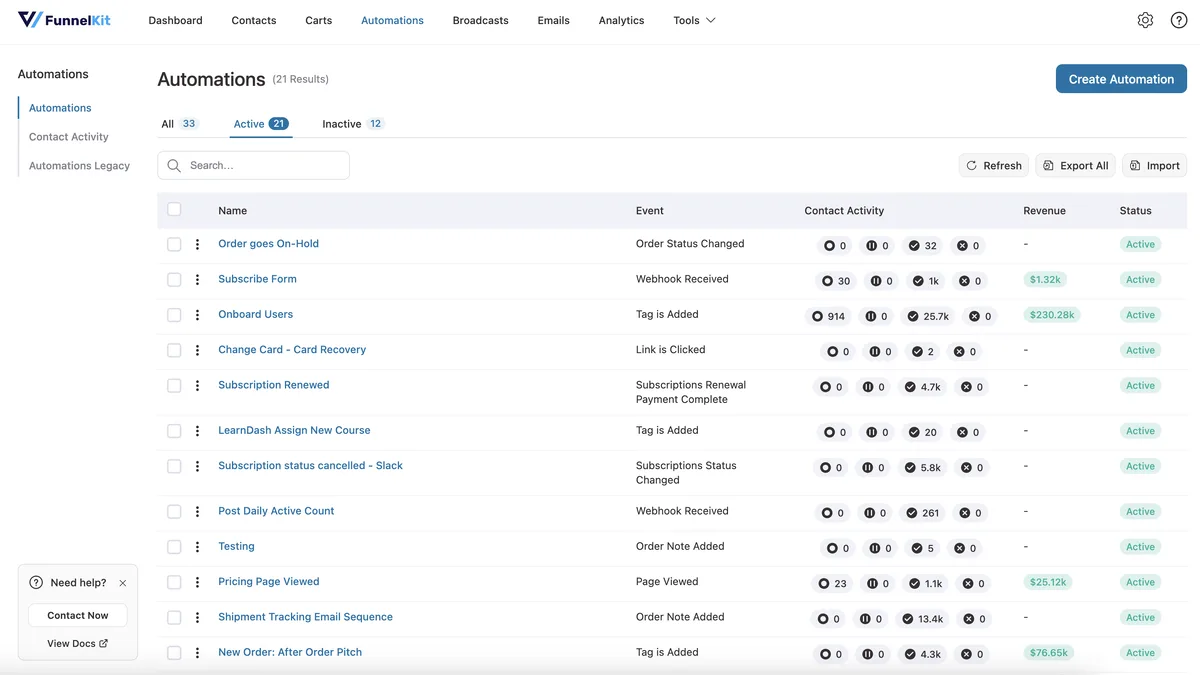Check the box for Pricing Page Viewed

[x=174, y=582]
